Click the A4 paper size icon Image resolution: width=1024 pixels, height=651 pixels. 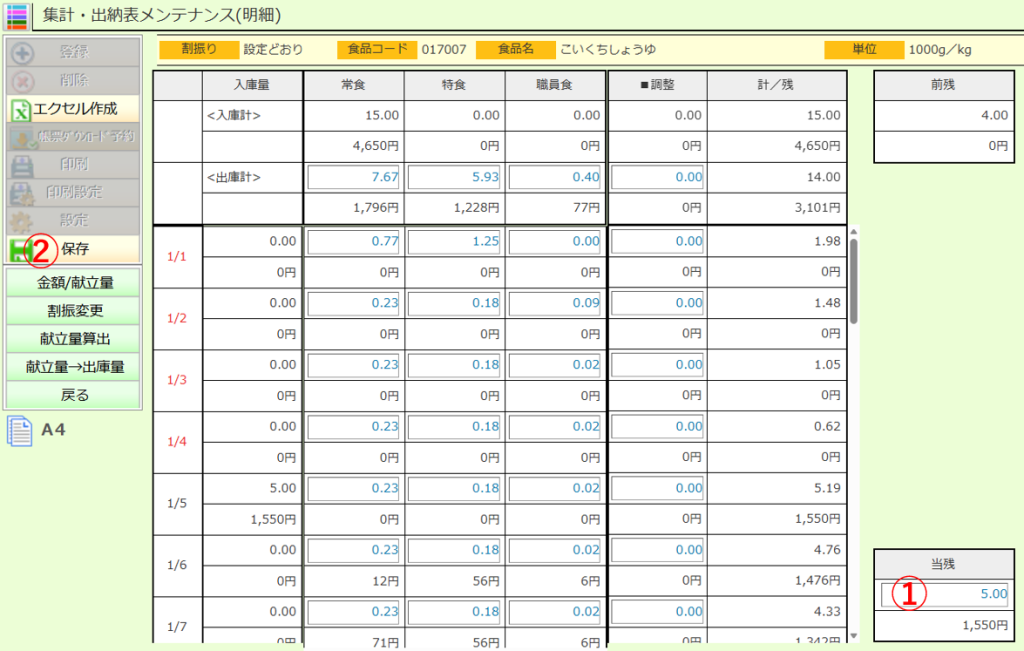click(x=20, y=431)
